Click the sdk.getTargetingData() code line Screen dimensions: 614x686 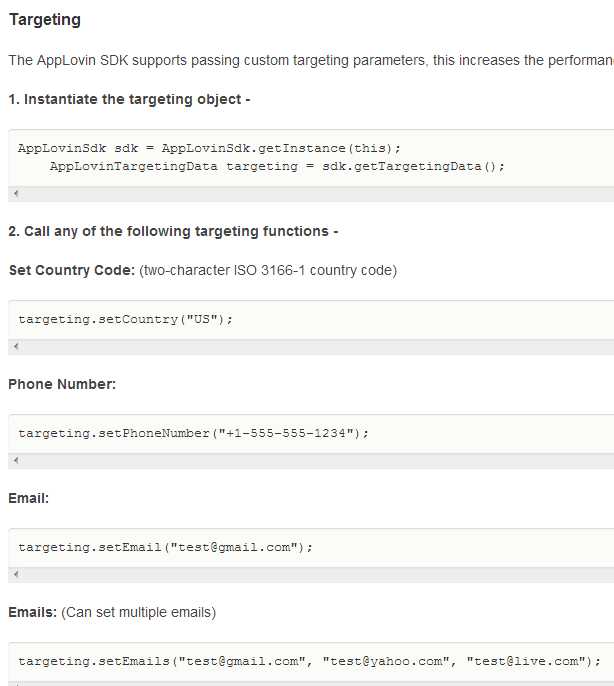coord(277,167)
